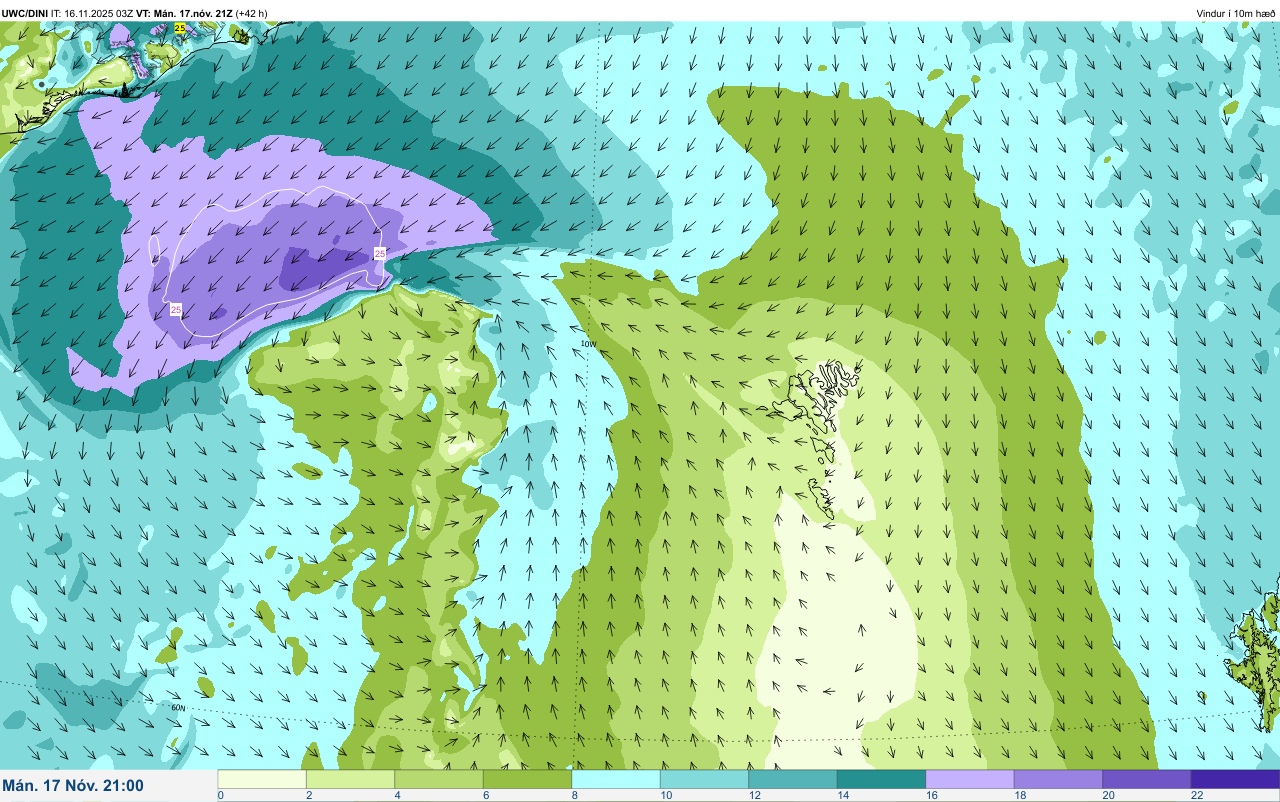Click the 'UWC/DINI' model name in header
The width and height of the screenshot is (1280, 802).
tap(24, 13)
